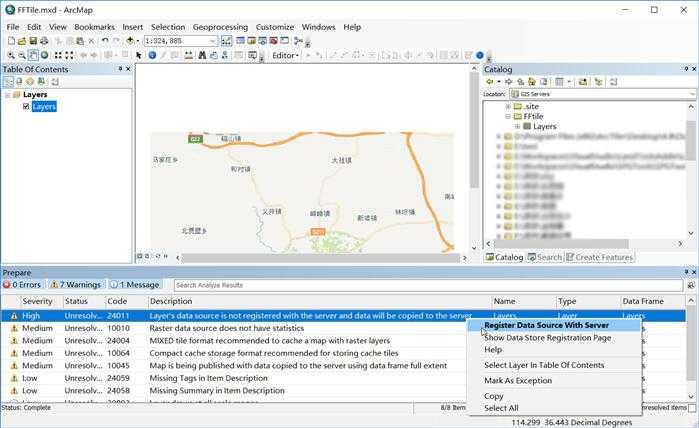Open the Customize menu
699x428 pixels.
click(x=275, y=27)
